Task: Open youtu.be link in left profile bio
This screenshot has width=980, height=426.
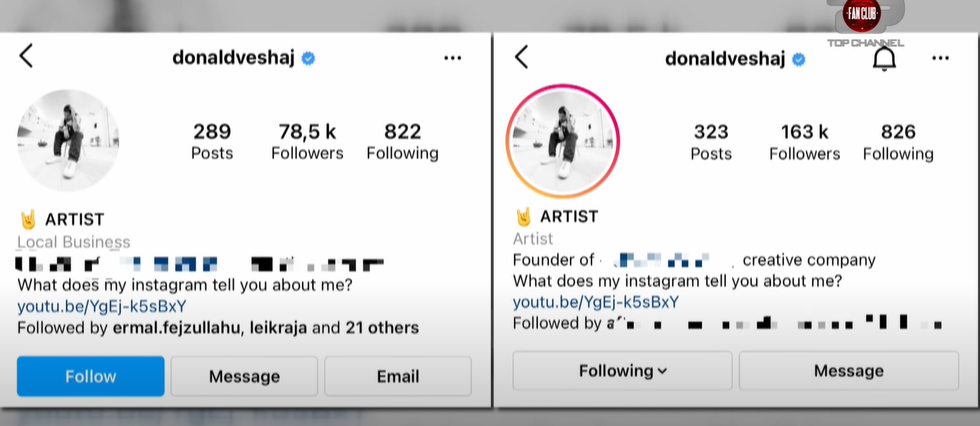Action: [x=101, y=306]
